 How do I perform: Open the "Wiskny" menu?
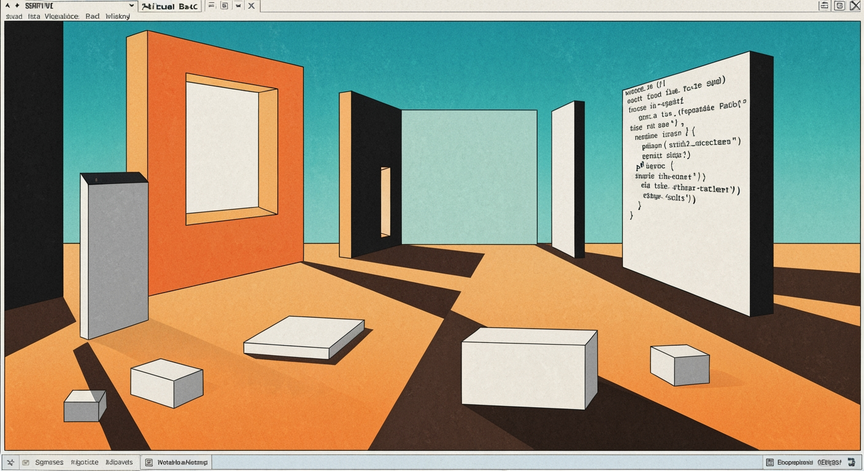point(117,17)
